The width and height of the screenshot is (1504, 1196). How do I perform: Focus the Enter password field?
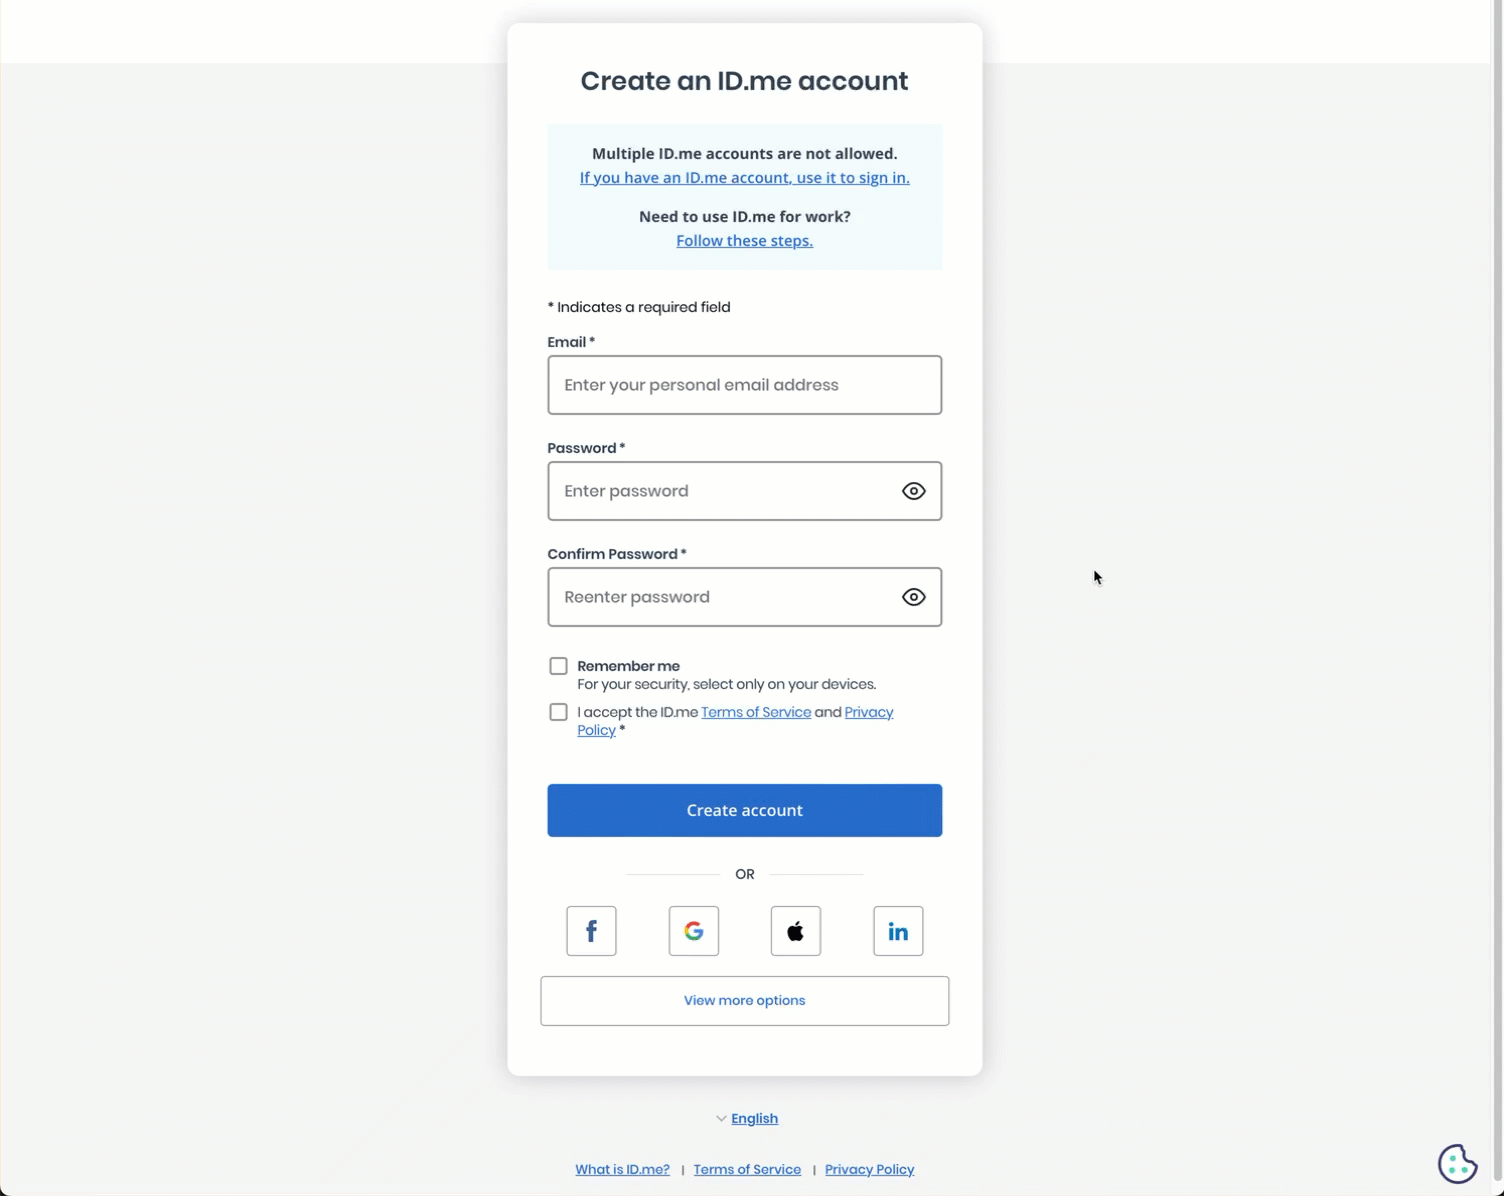point(720,491)
